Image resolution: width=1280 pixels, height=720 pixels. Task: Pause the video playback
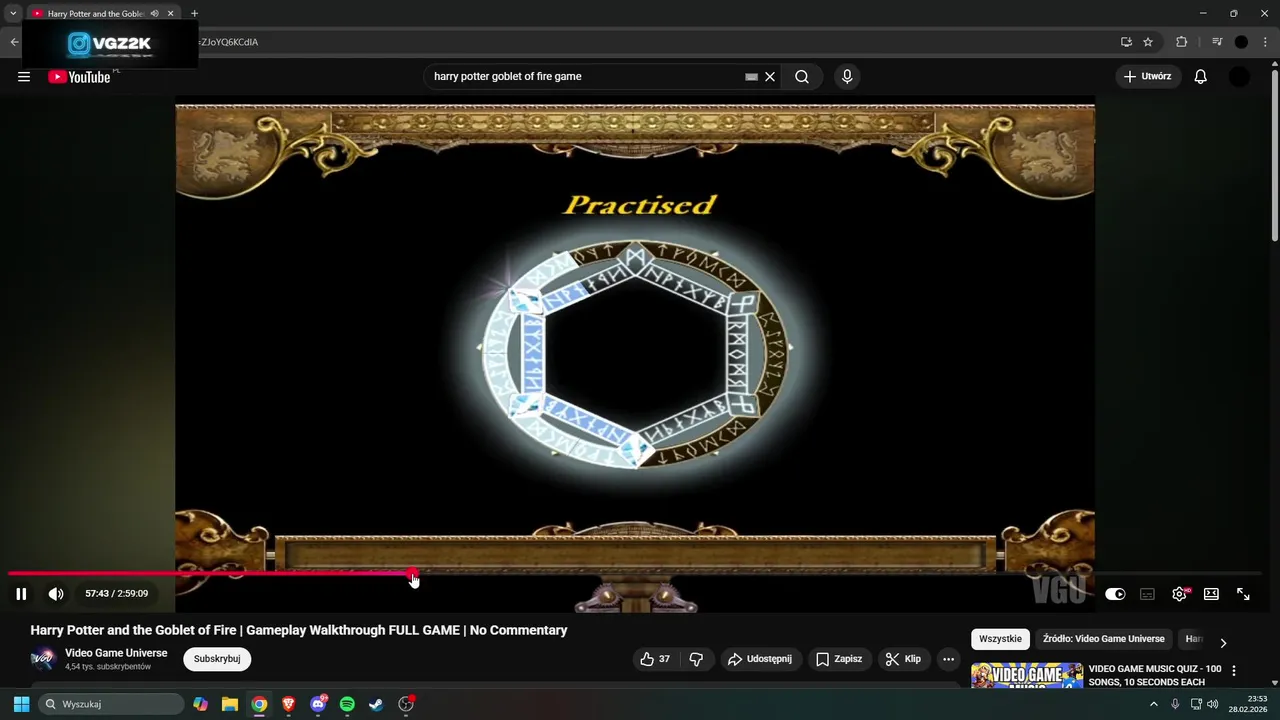click(x=21, y=594)
